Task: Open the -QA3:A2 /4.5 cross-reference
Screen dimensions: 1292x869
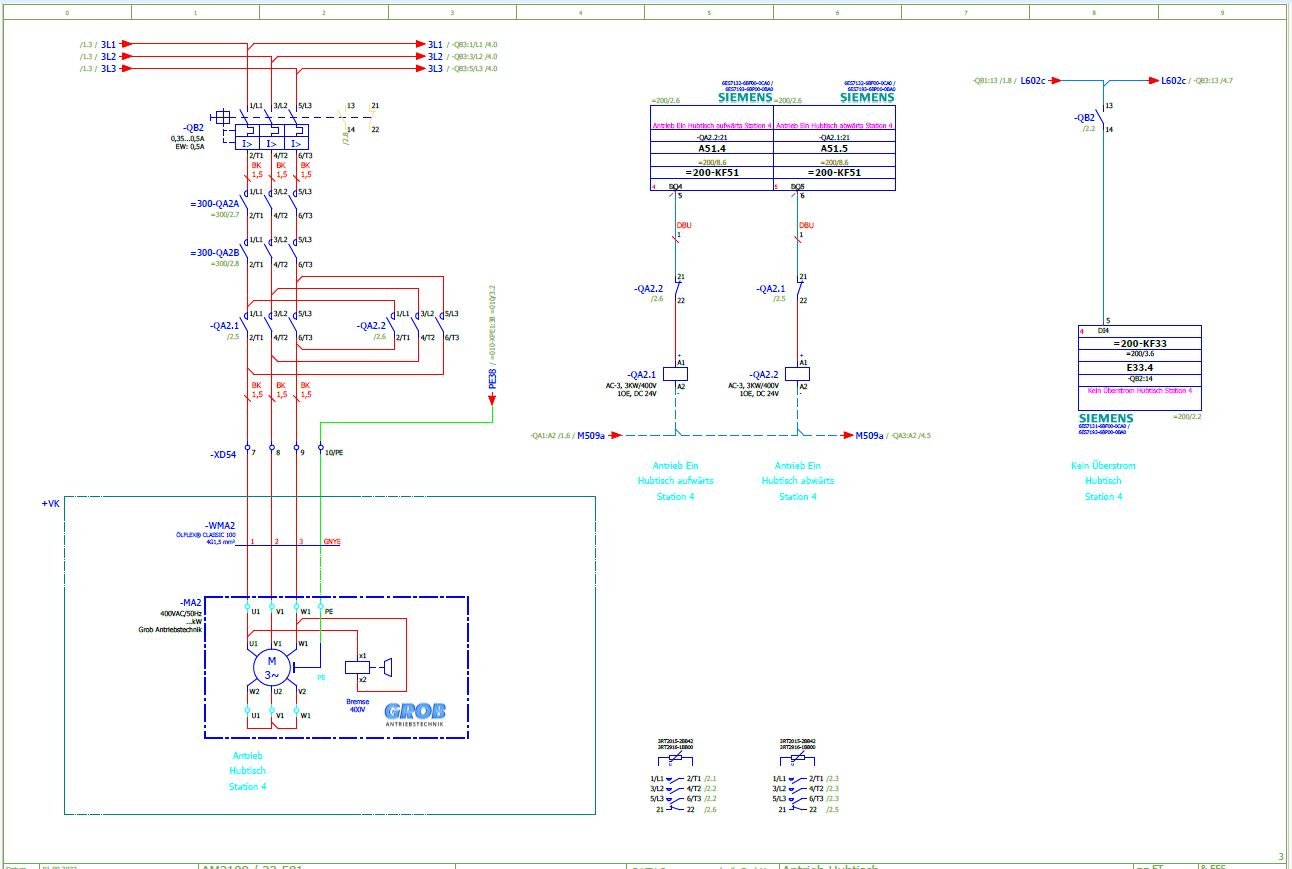Action: coord(909,435)
